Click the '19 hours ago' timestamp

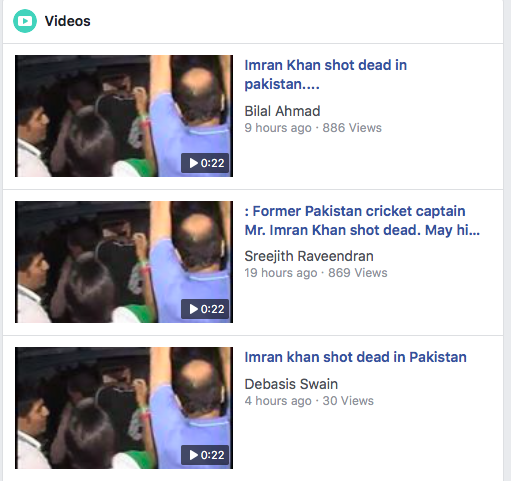point(281,273)
